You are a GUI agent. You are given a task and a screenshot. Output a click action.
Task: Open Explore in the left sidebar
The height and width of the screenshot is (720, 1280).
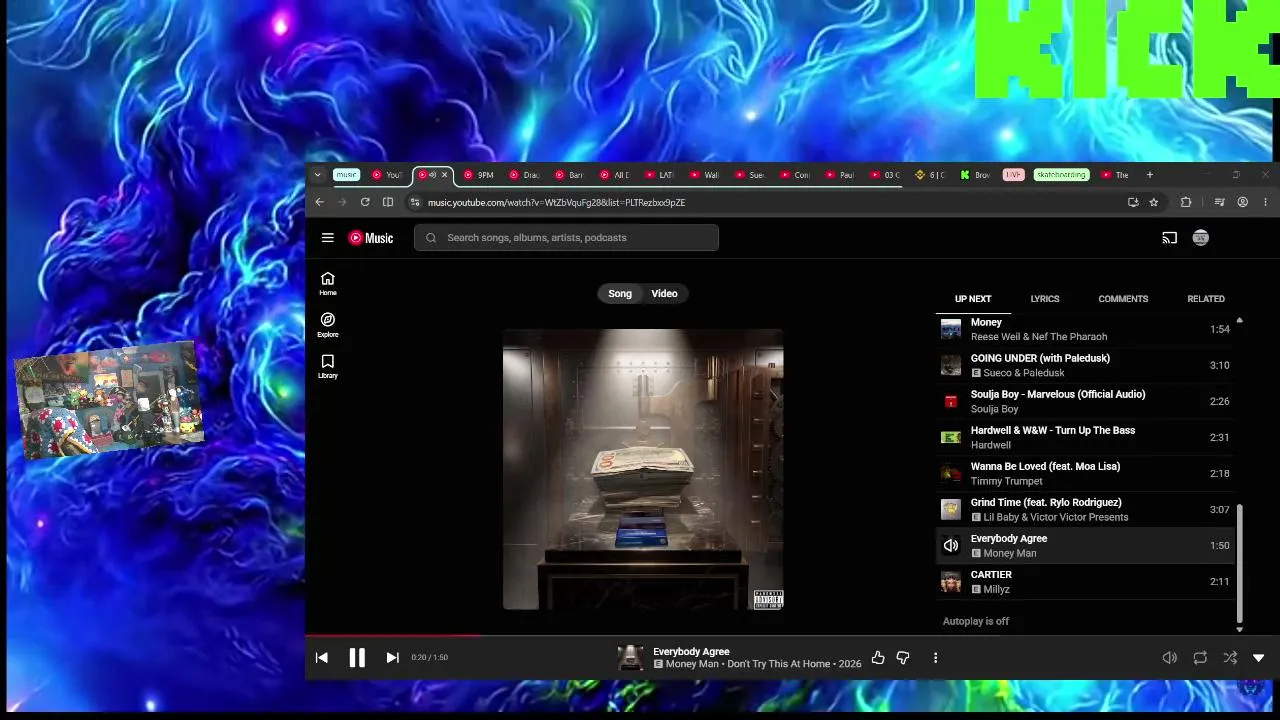point(328,325)
